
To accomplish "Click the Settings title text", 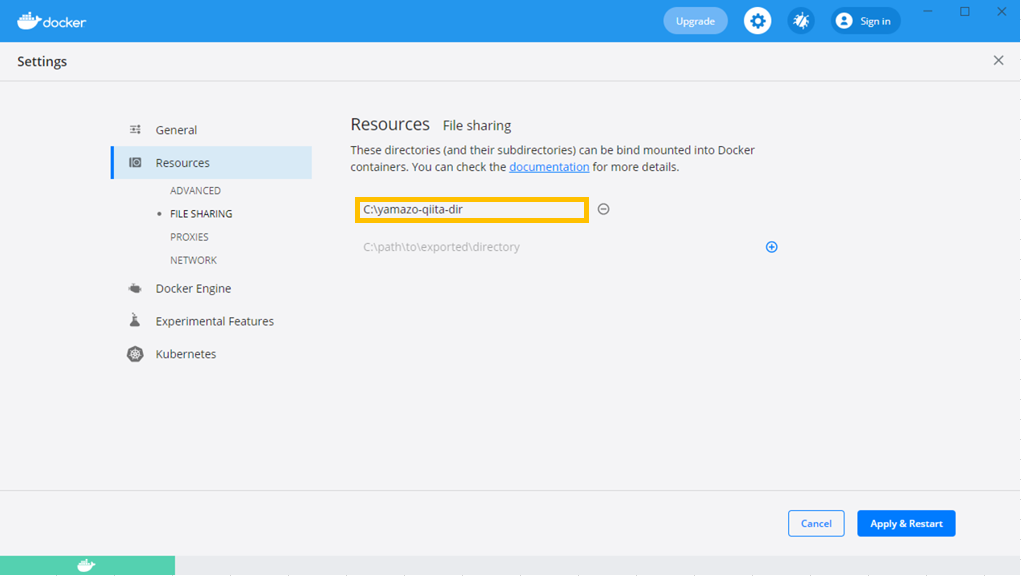I will (x=42, y=61).
